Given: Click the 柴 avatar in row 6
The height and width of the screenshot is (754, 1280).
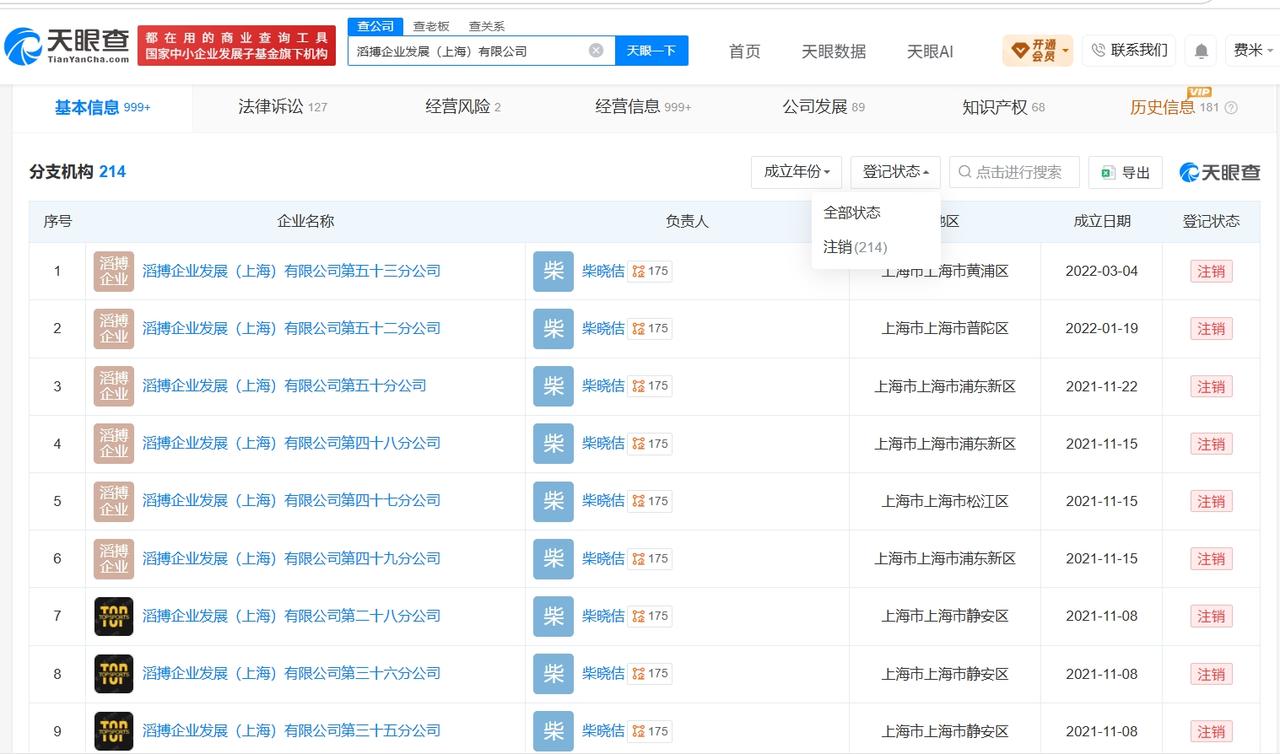Looking at the screenshot, I should point(553,558).
